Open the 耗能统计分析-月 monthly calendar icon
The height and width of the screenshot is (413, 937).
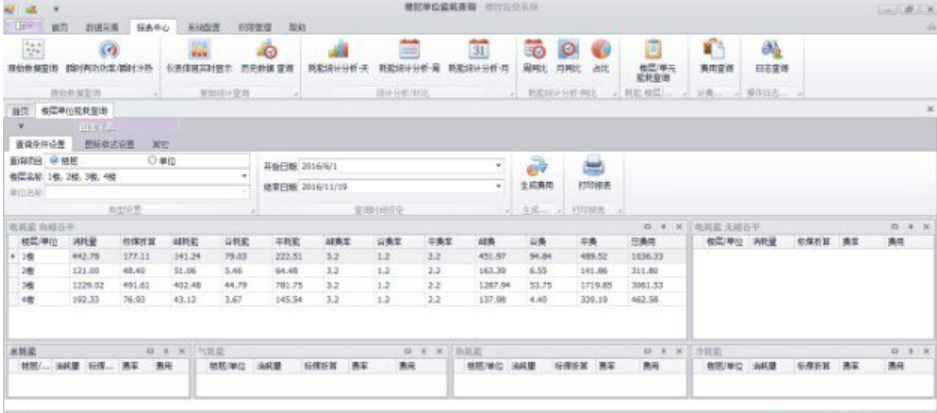(x=477, y=50)
